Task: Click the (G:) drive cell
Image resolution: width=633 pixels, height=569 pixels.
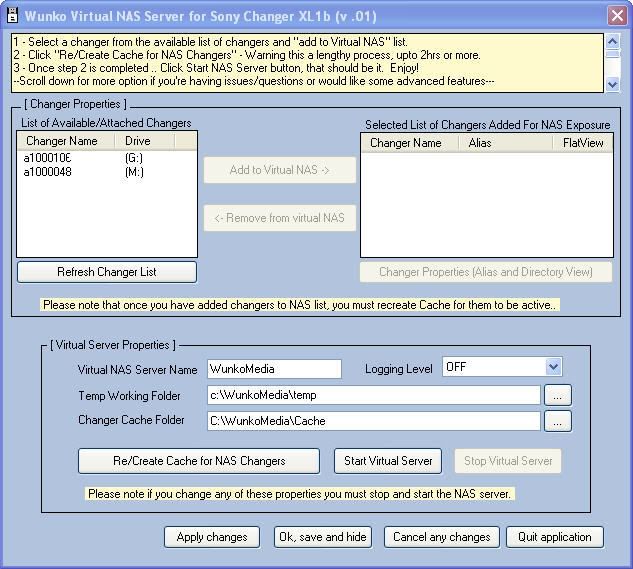Action: click(x=134, y=158)
